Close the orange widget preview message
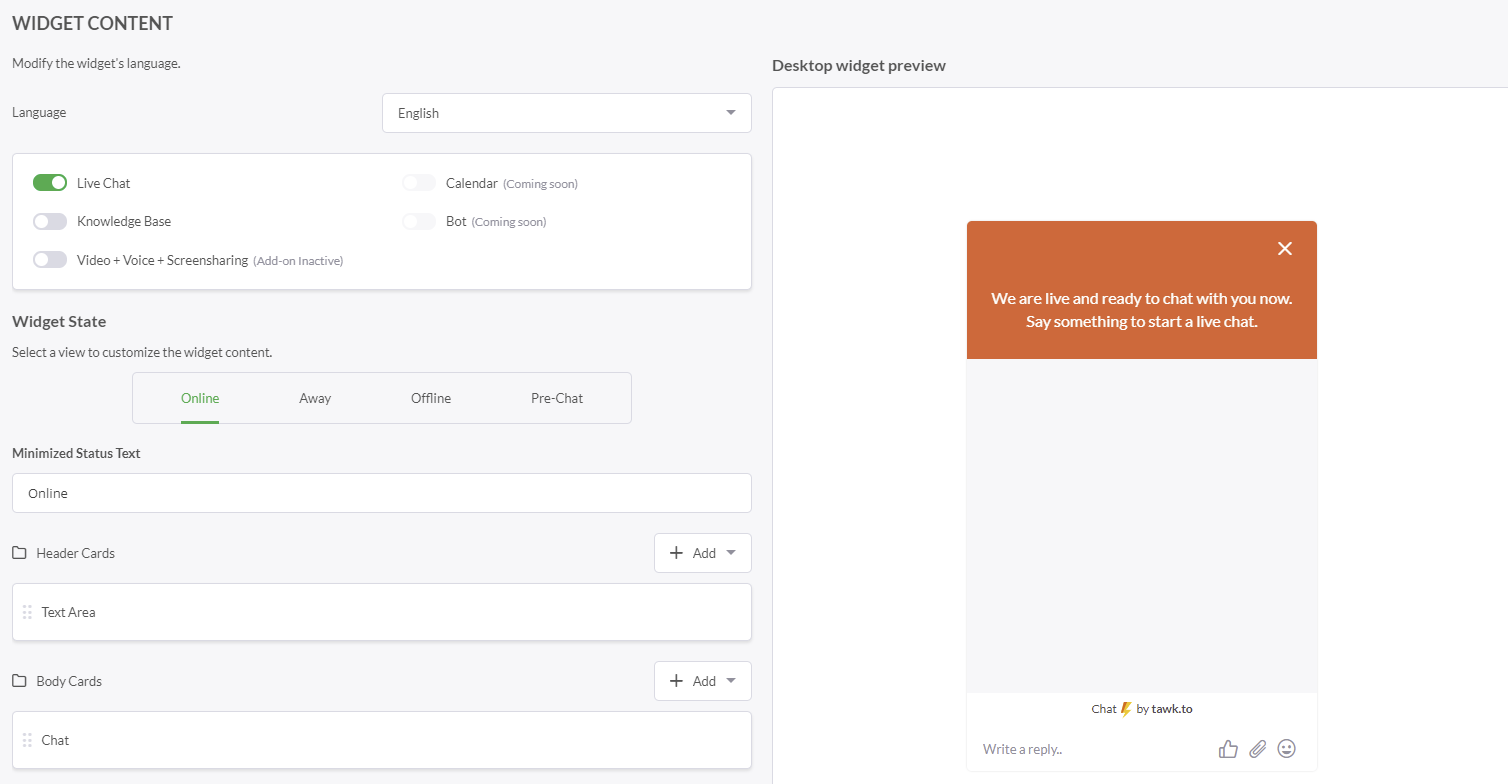 (1285, 248)
